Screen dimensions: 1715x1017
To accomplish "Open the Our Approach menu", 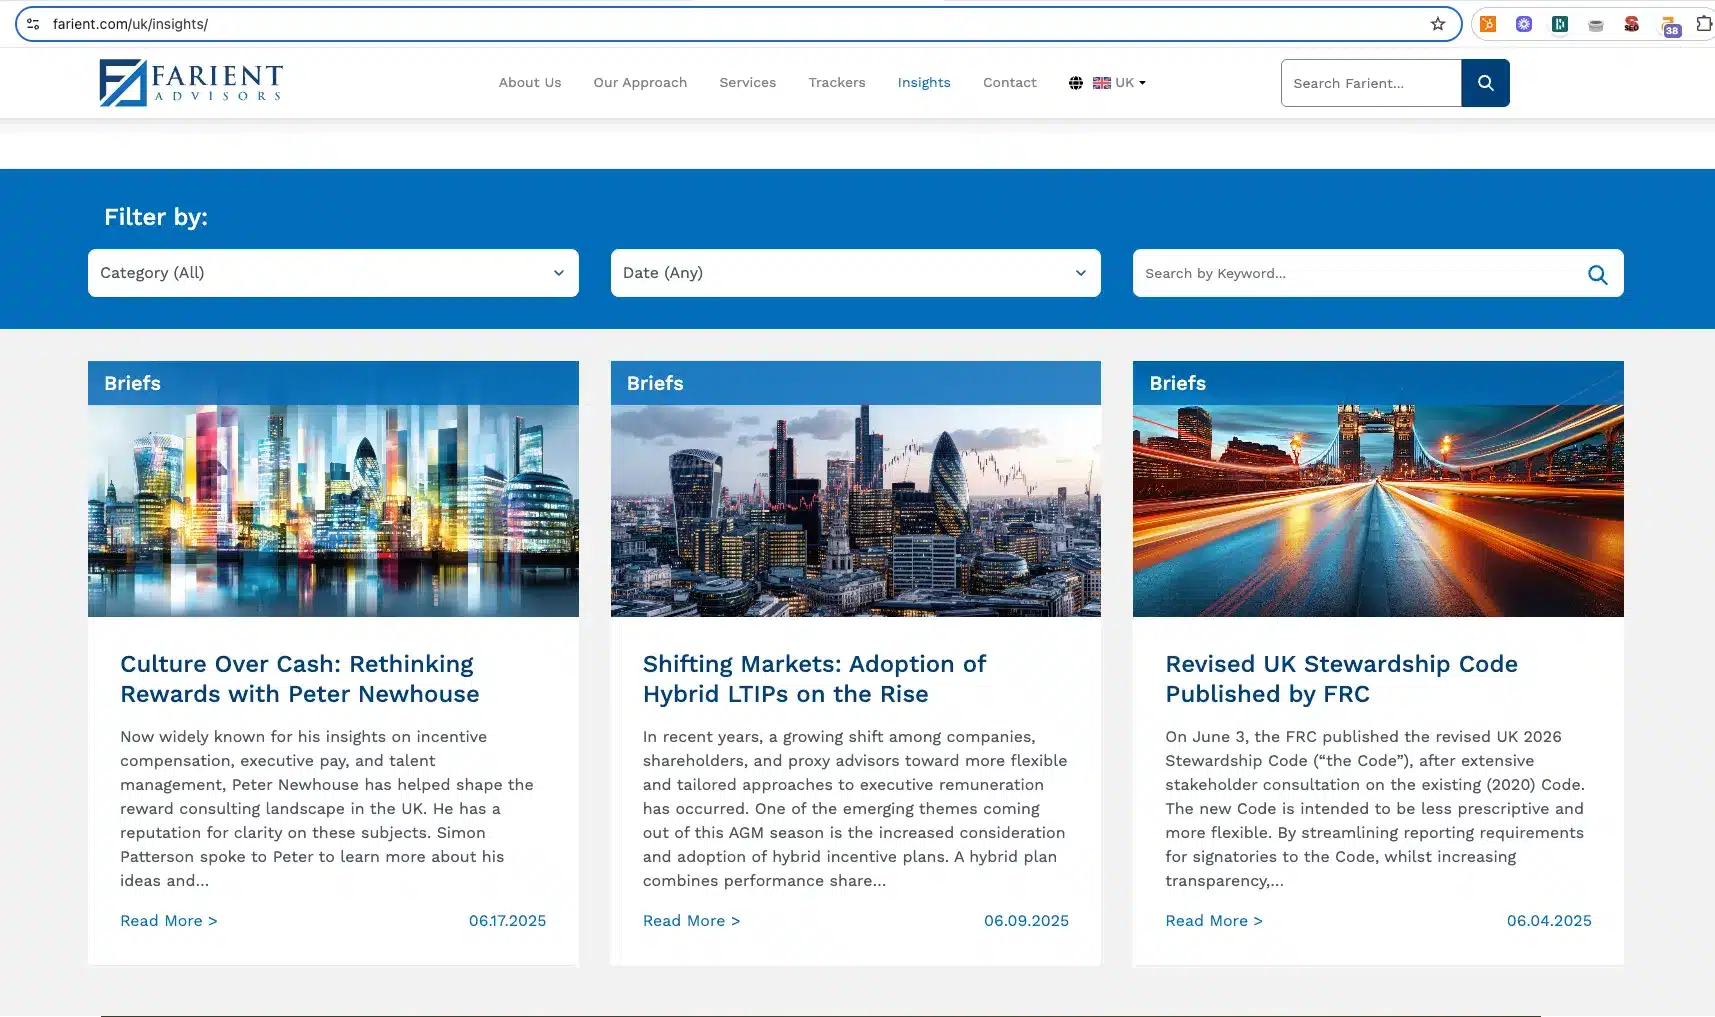I will click(x=640, y=83).
